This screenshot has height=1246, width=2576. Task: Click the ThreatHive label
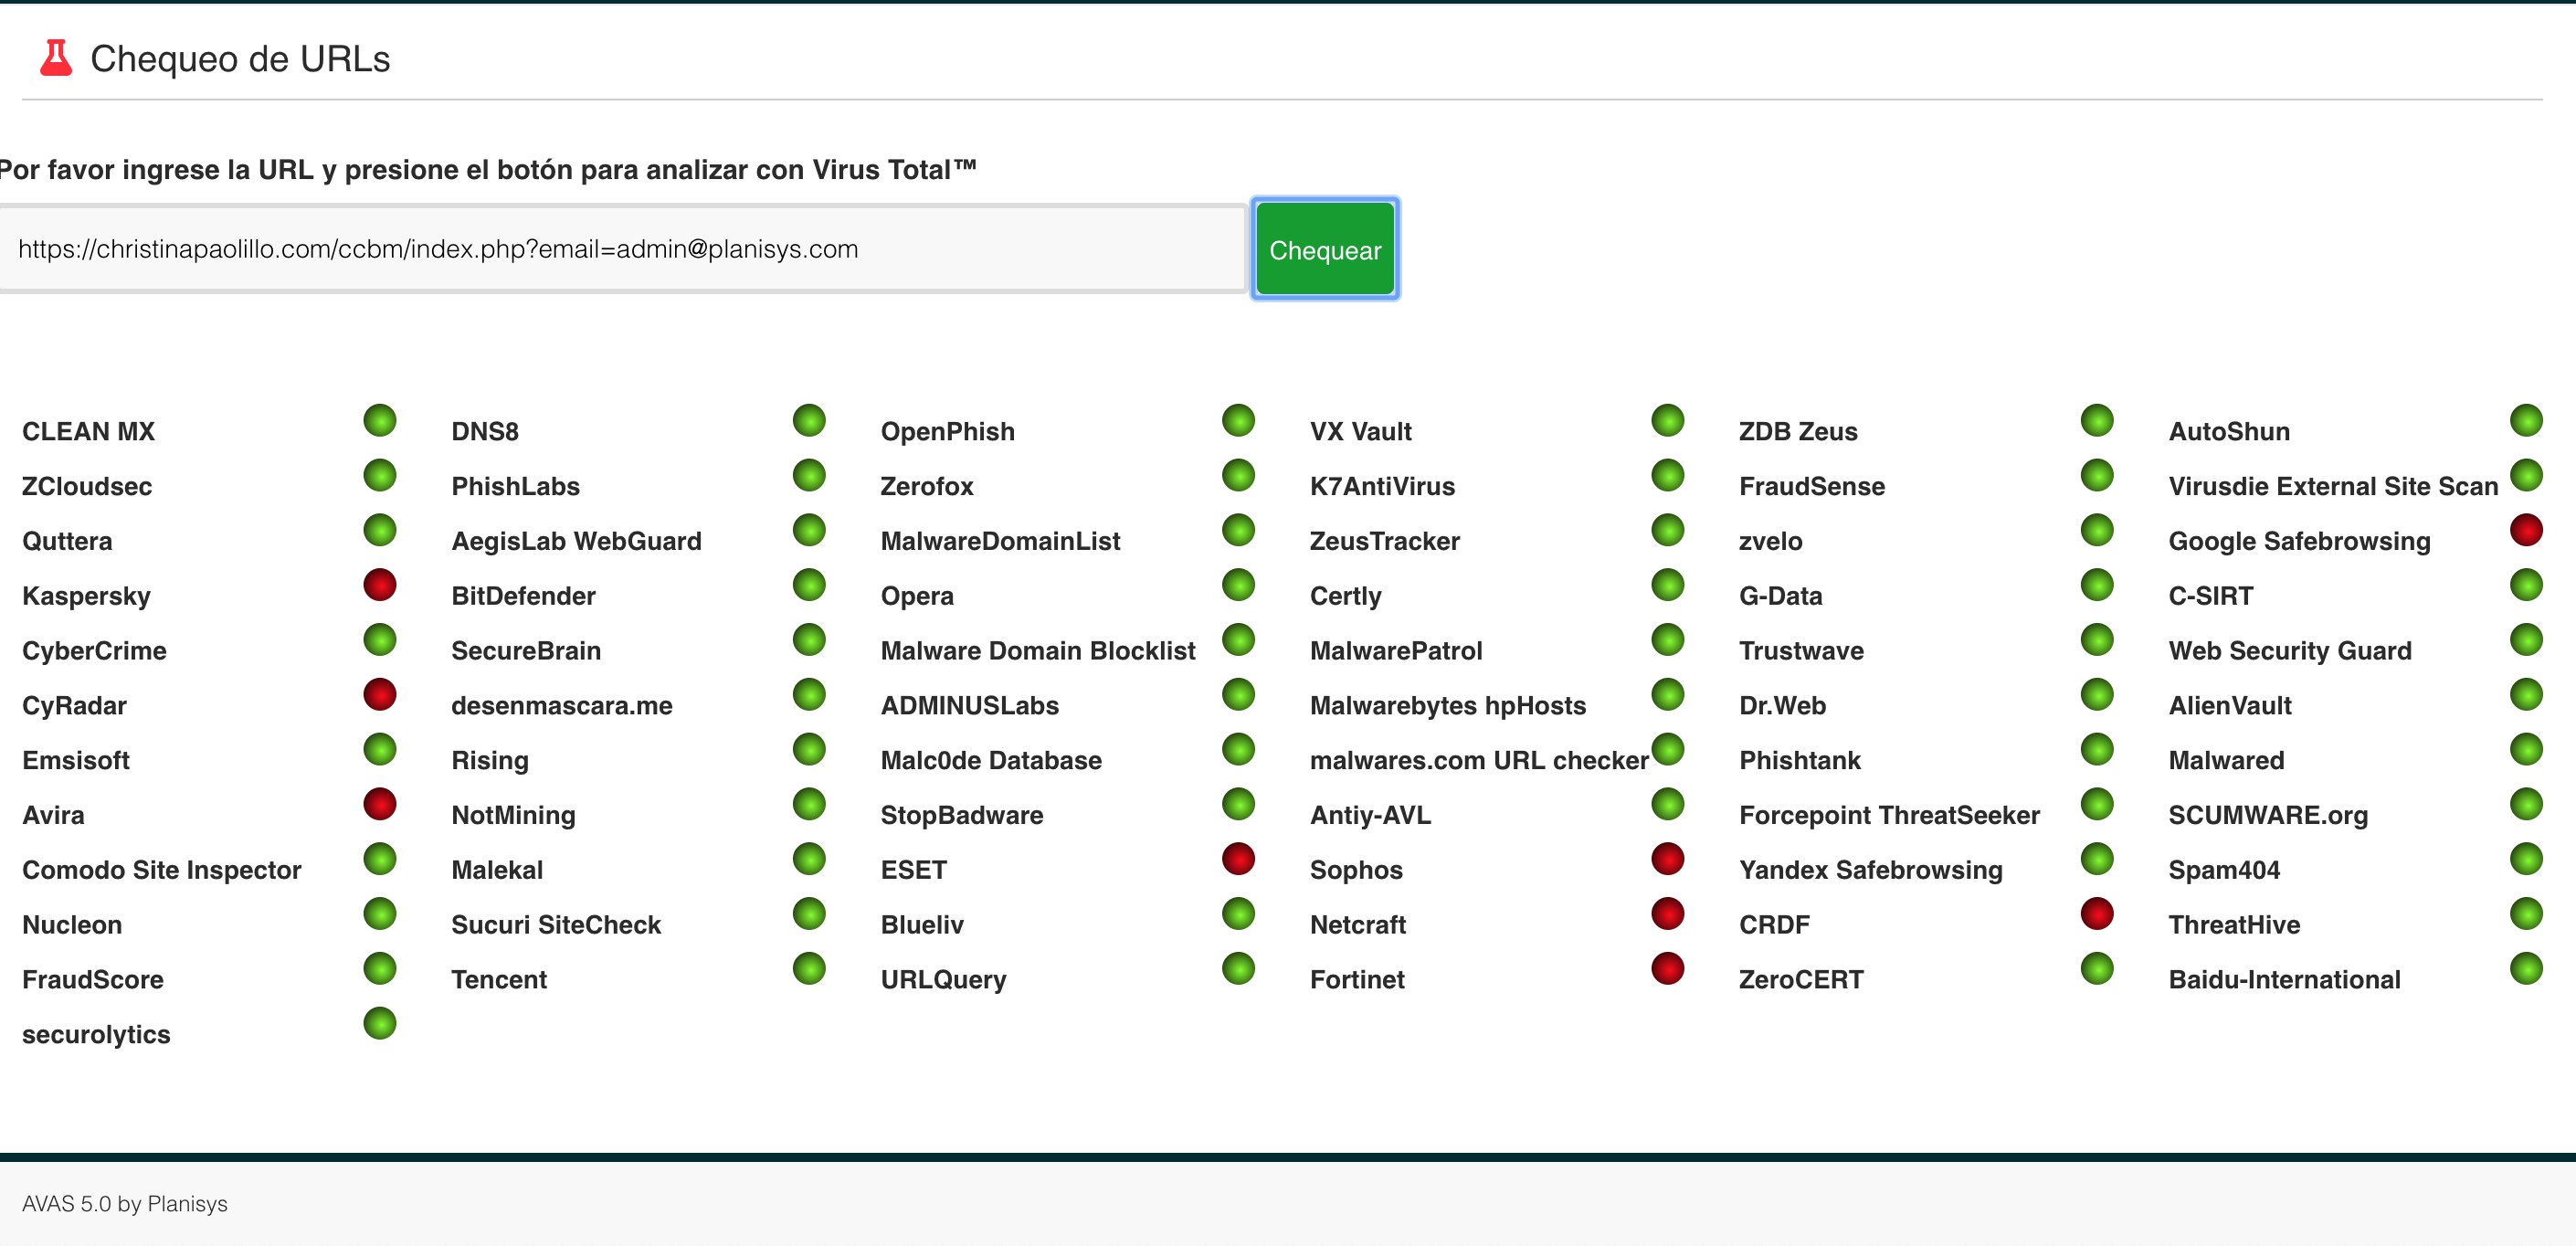2235,924
